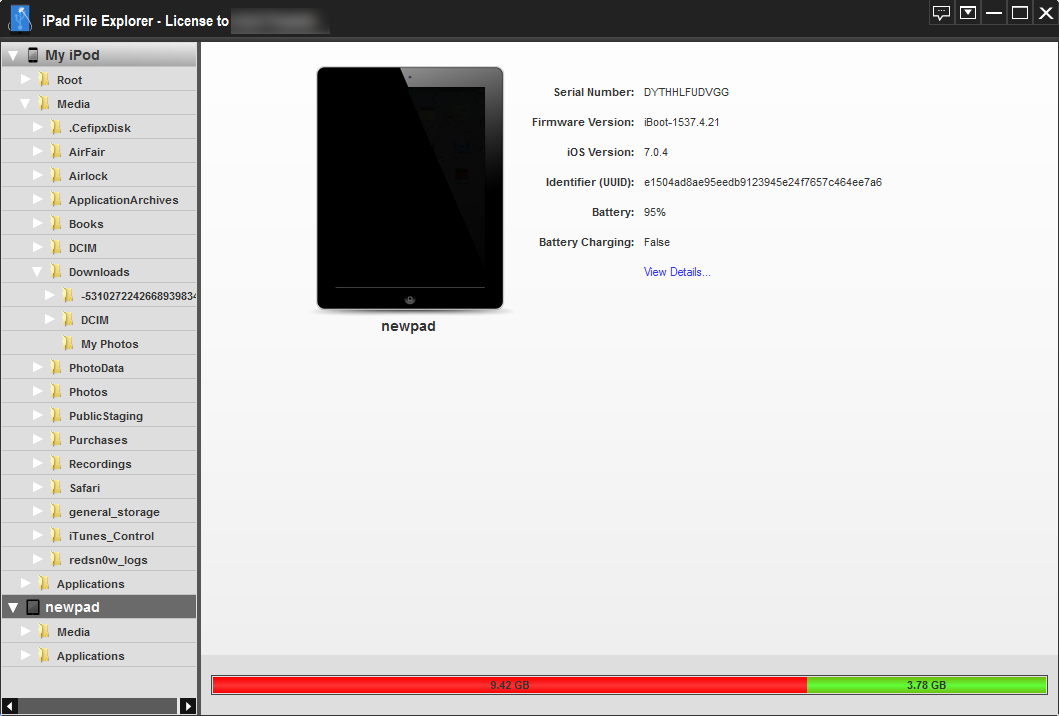
Task: Expand the Safari folder arrow
Action: coord(38,487)
